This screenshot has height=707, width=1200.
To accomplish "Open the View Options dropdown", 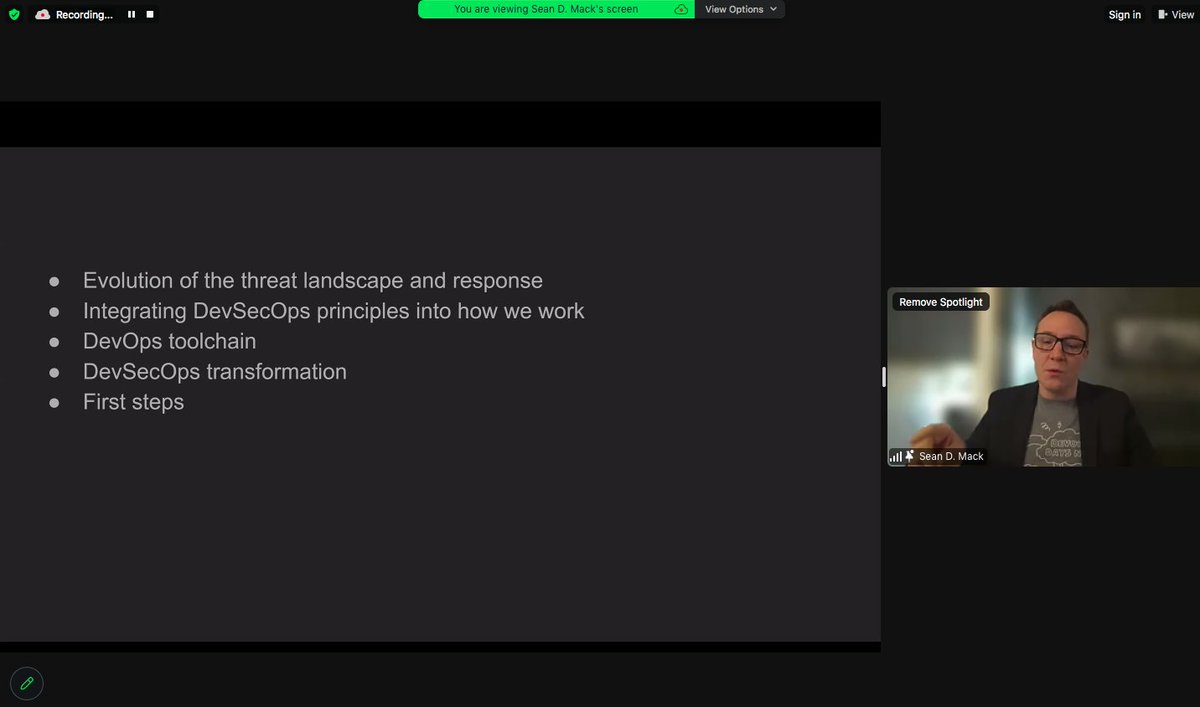I will [740, 9].
